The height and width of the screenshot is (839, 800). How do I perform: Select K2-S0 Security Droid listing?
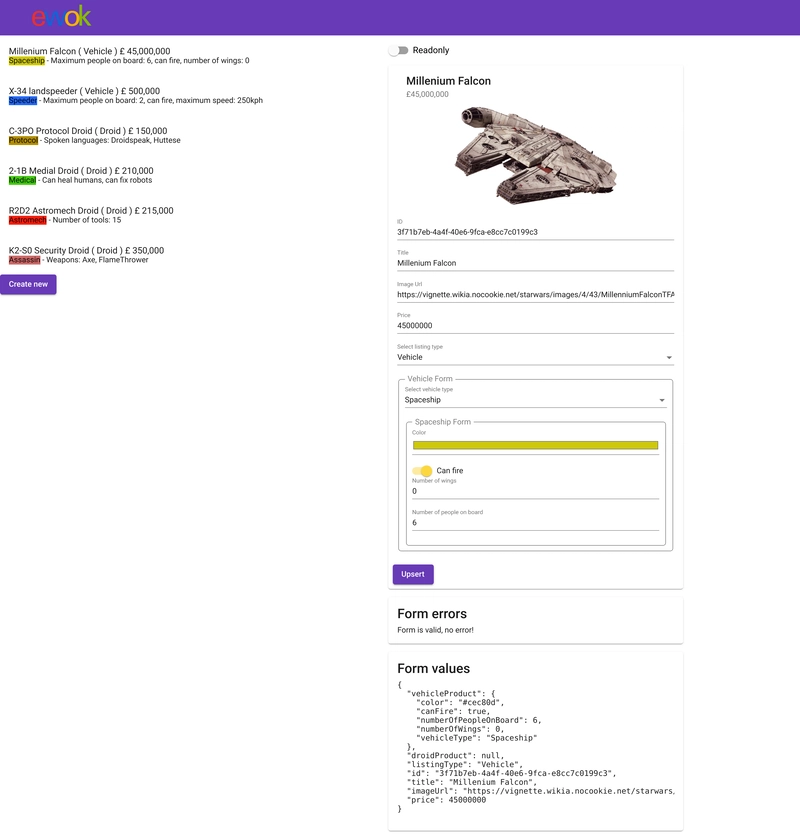(86, 255)
